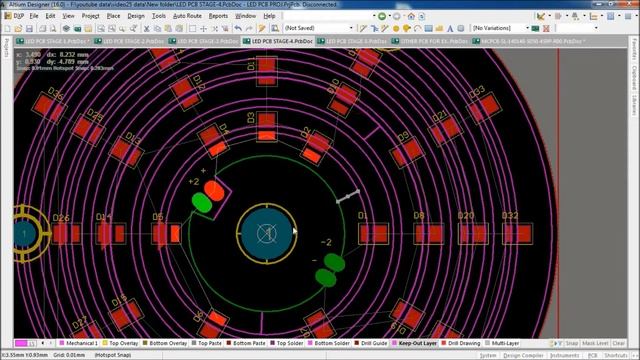The width and height of the screenshot is (640, 360).
Task: Open the Shortcuts panel button
Action: coord(615,356)
